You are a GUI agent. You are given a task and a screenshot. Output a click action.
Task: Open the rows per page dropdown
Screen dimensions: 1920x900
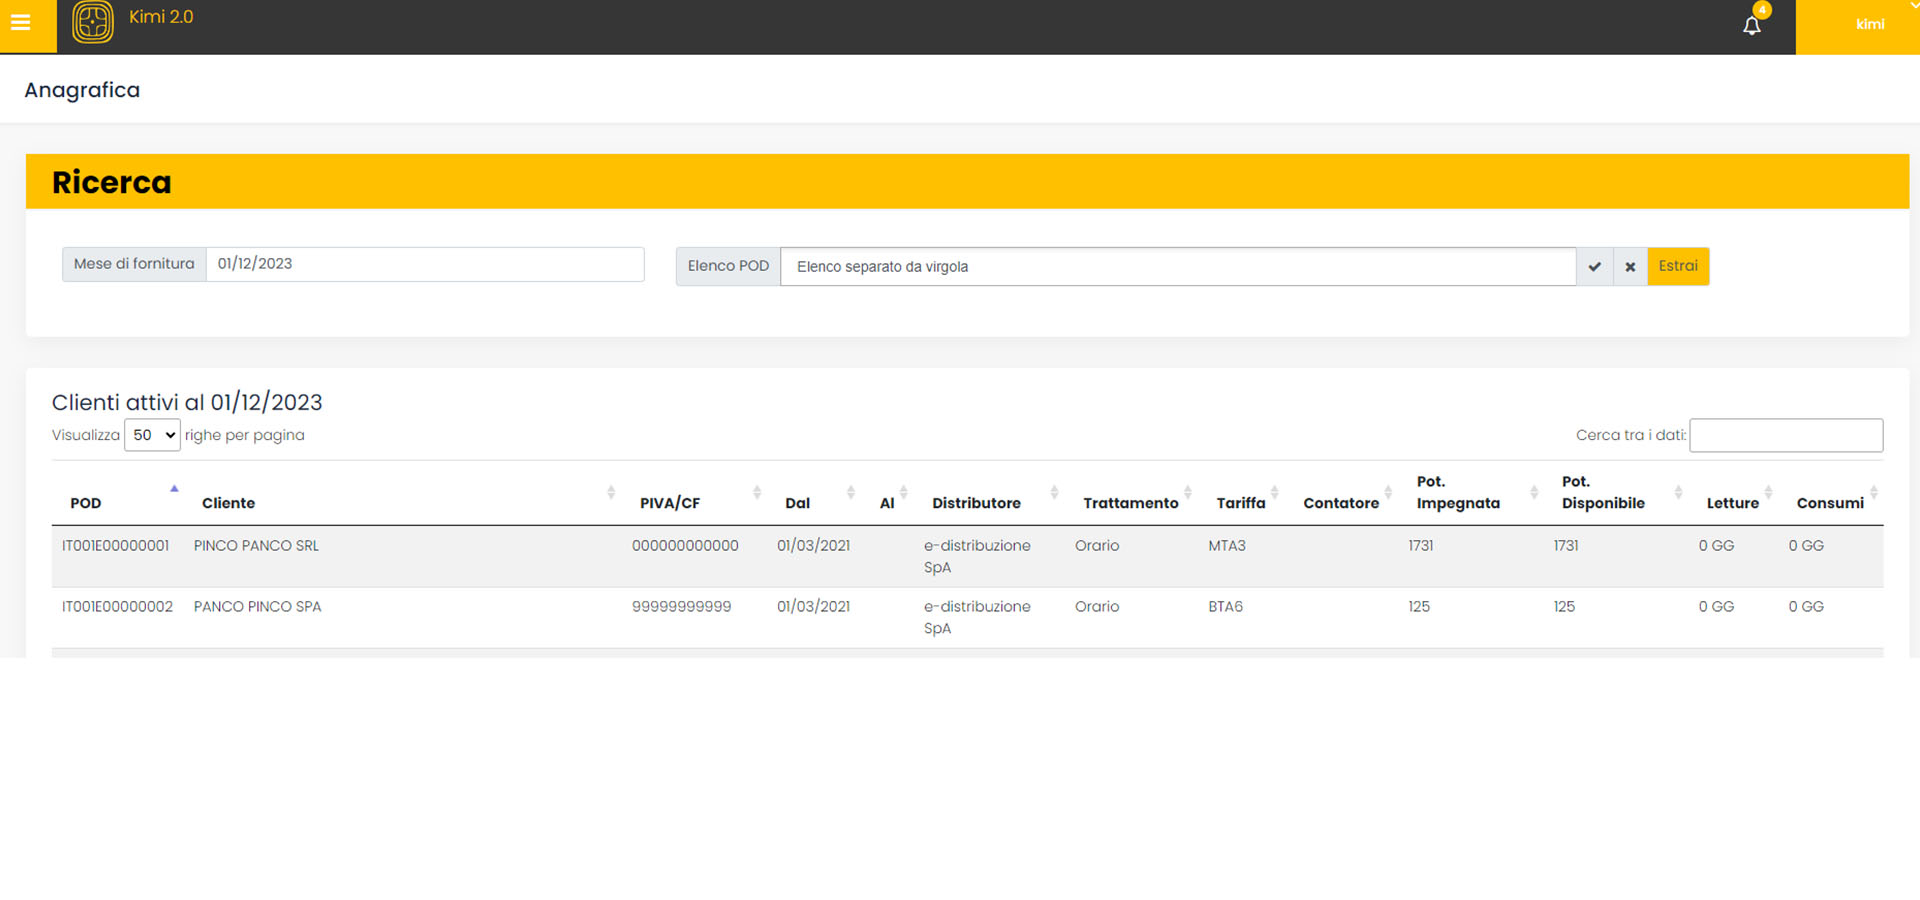point(152,435)
